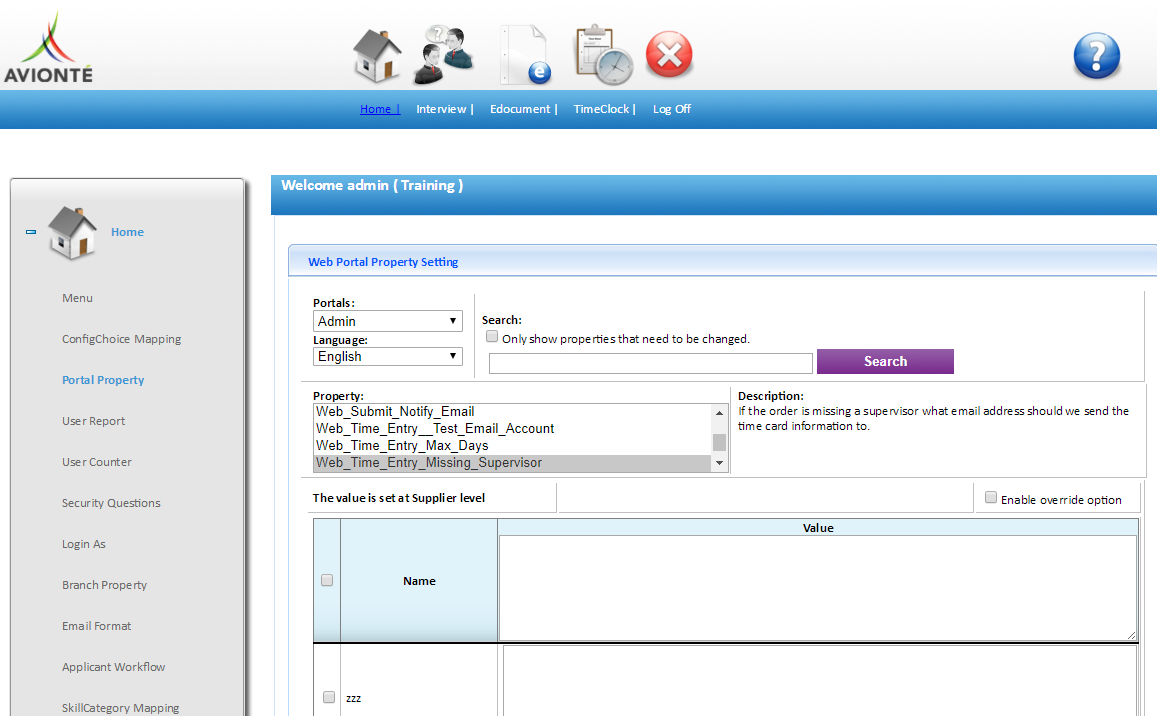Viewport: 1157px width, 716px height.
Task: Open Applicant Workflow in sidebar
Action: tap(114, 667)
